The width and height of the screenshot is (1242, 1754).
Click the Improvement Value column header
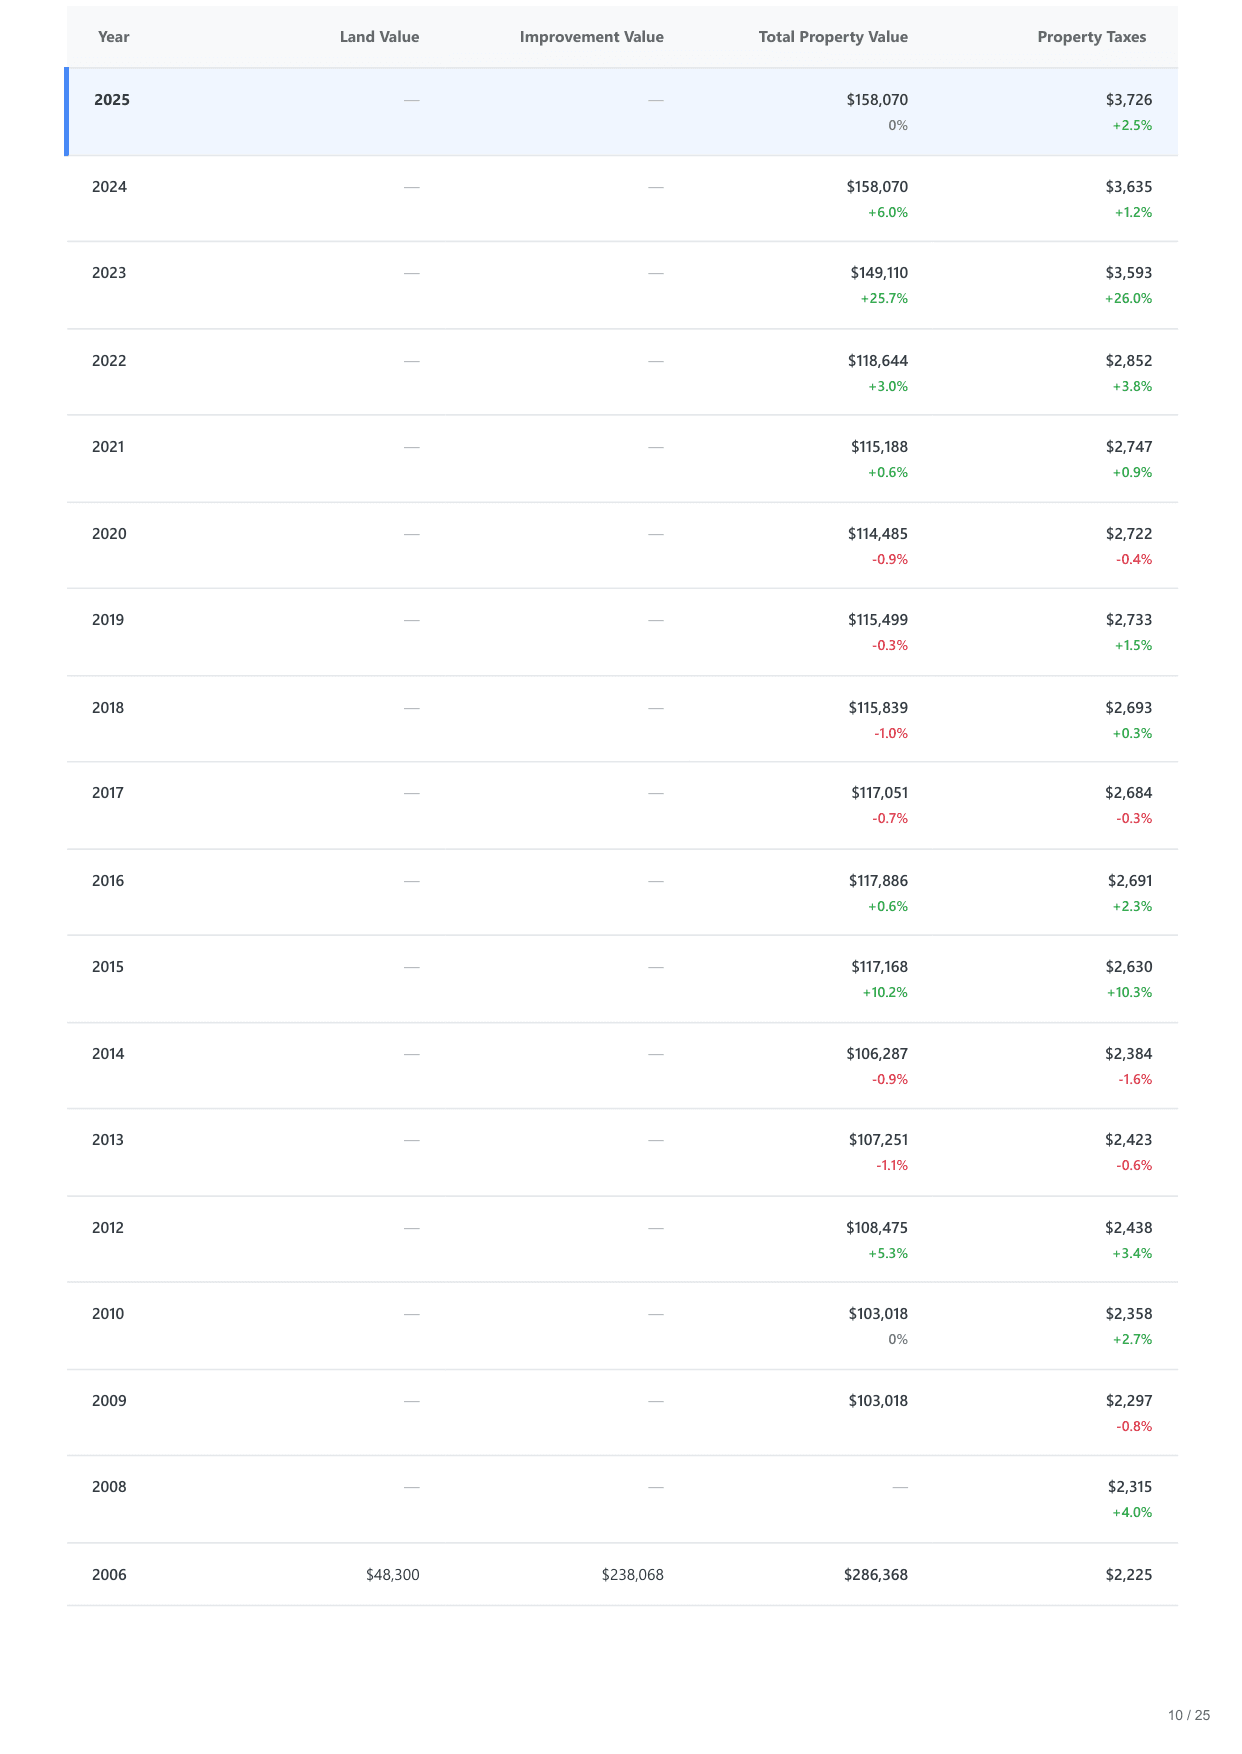coord(591,37)
